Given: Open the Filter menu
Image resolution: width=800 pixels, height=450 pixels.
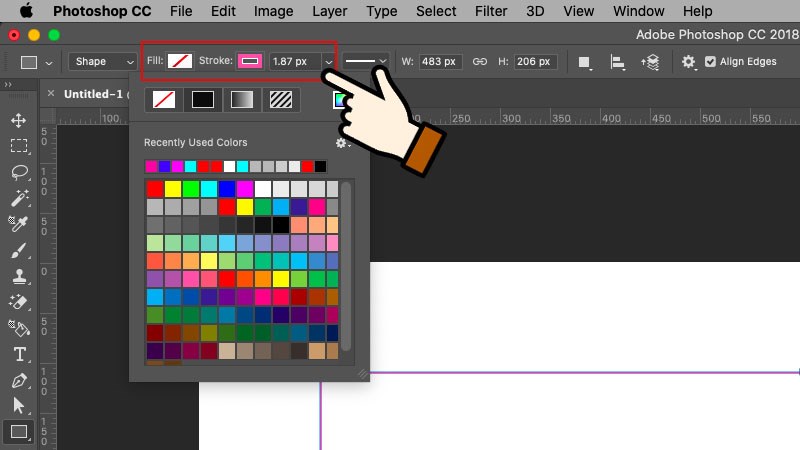Looking at the screenshot, I should 491,12.
